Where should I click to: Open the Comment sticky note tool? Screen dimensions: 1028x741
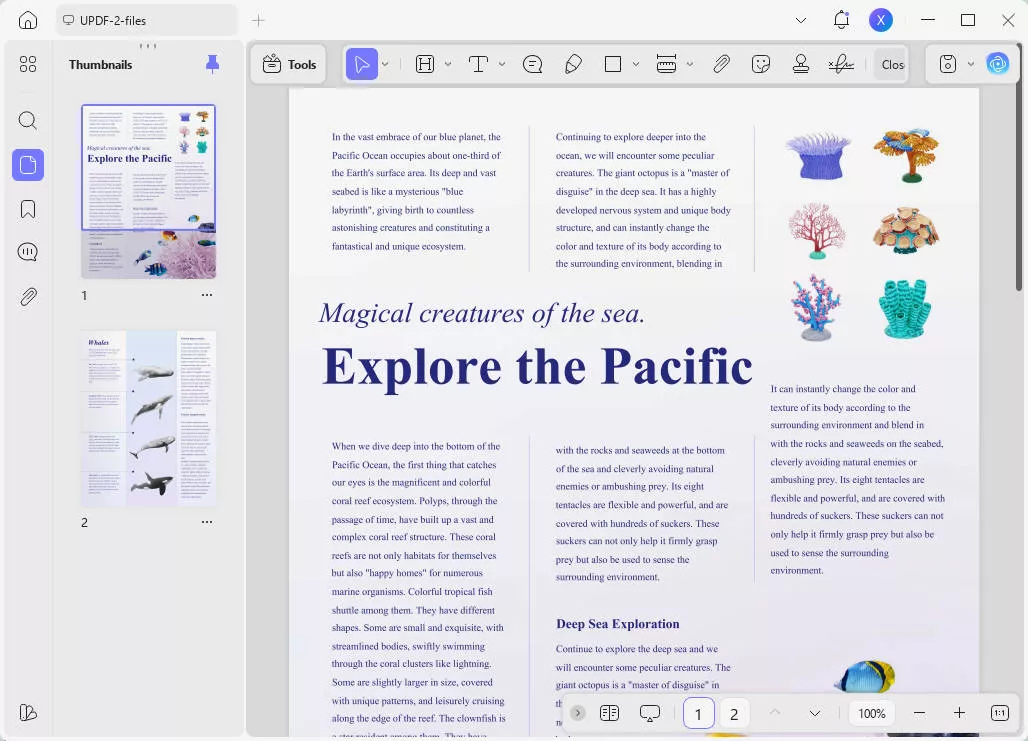pos(533,64)
